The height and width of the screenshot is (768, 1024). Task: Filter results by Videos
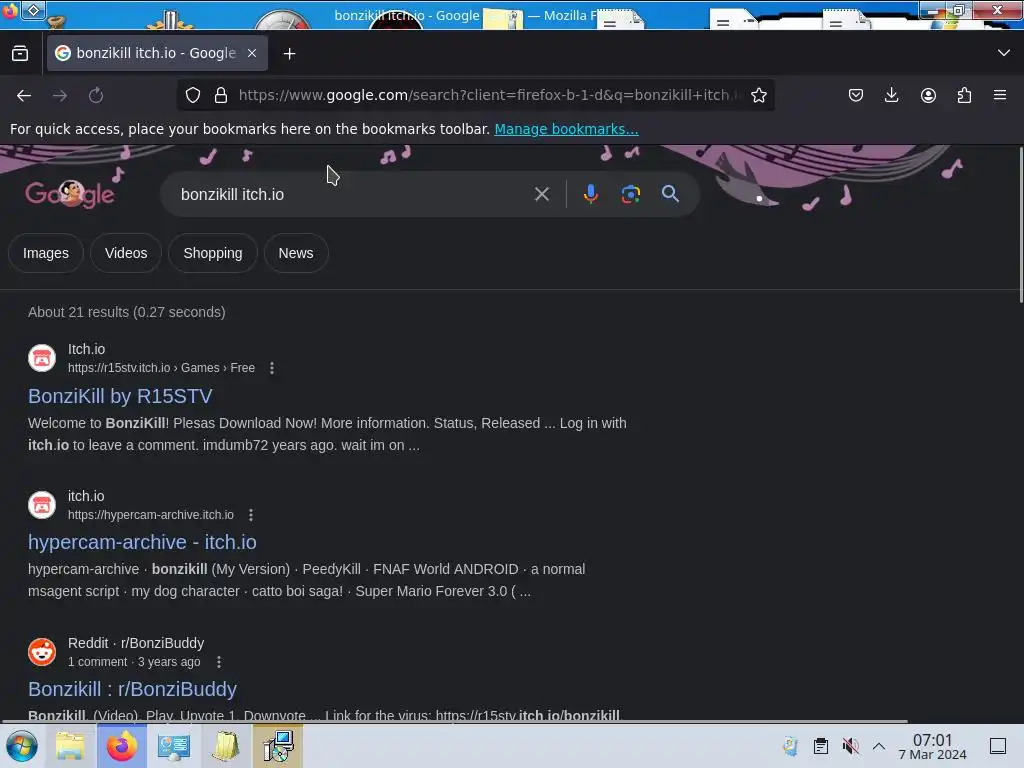126,253
